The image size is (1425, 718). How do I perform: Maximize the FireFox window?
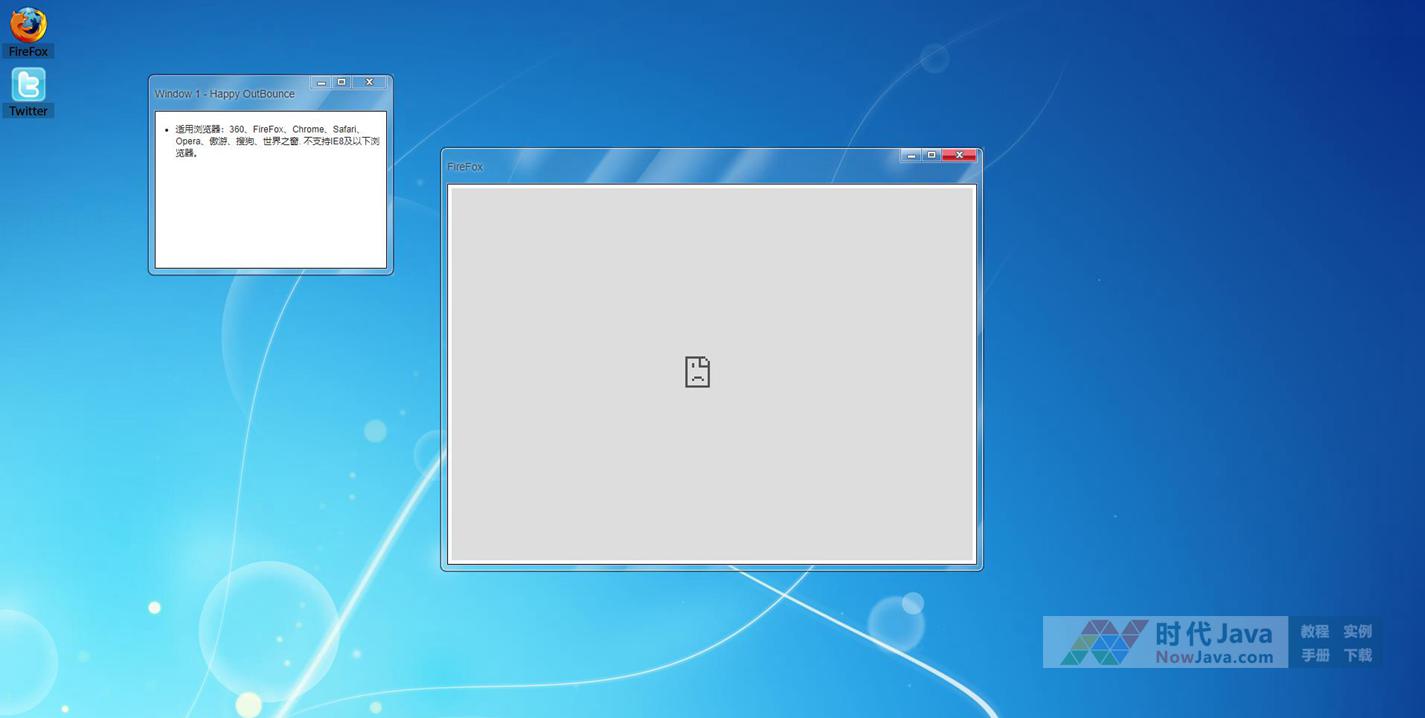coord(932,155)
